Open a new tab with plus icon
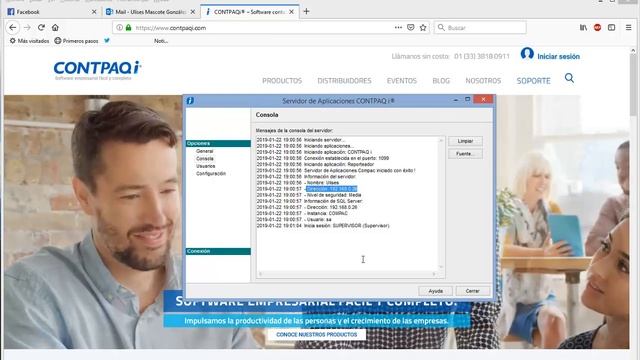The image size is (640, 360). coord(306,11)
